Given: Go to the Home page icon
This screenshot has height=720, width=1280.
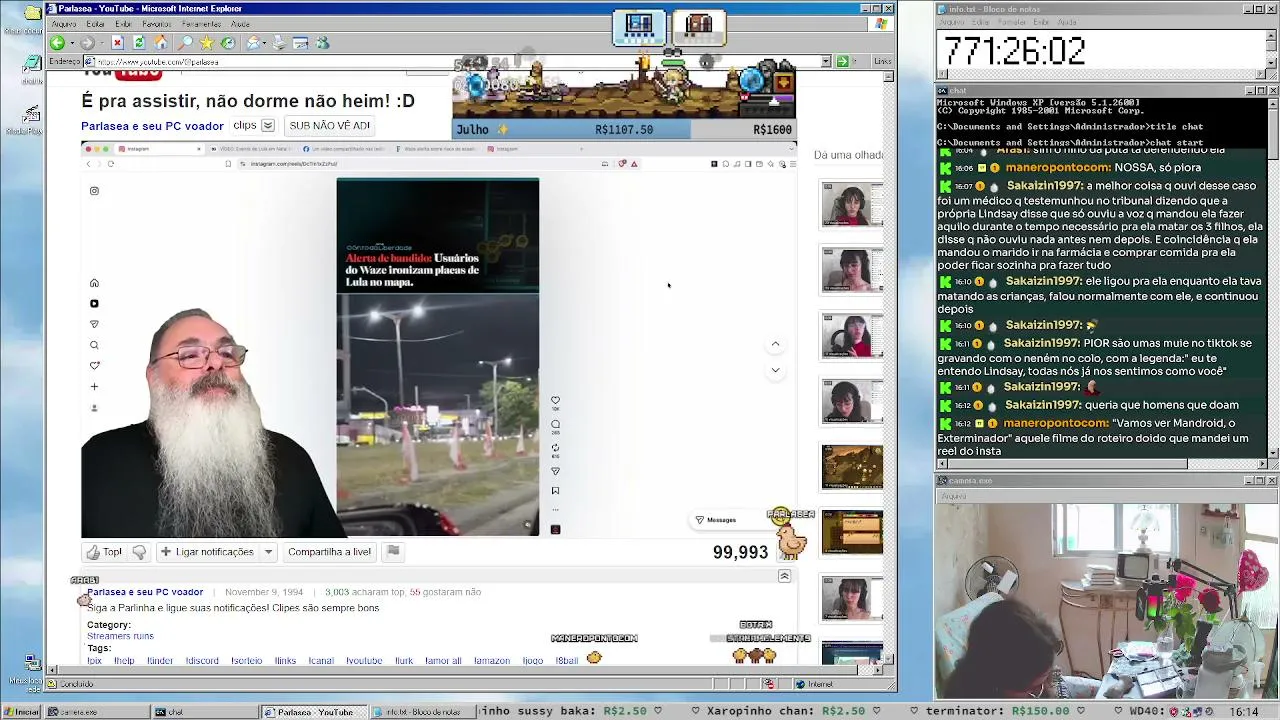Looking at the screenshot, I should 161,43.
